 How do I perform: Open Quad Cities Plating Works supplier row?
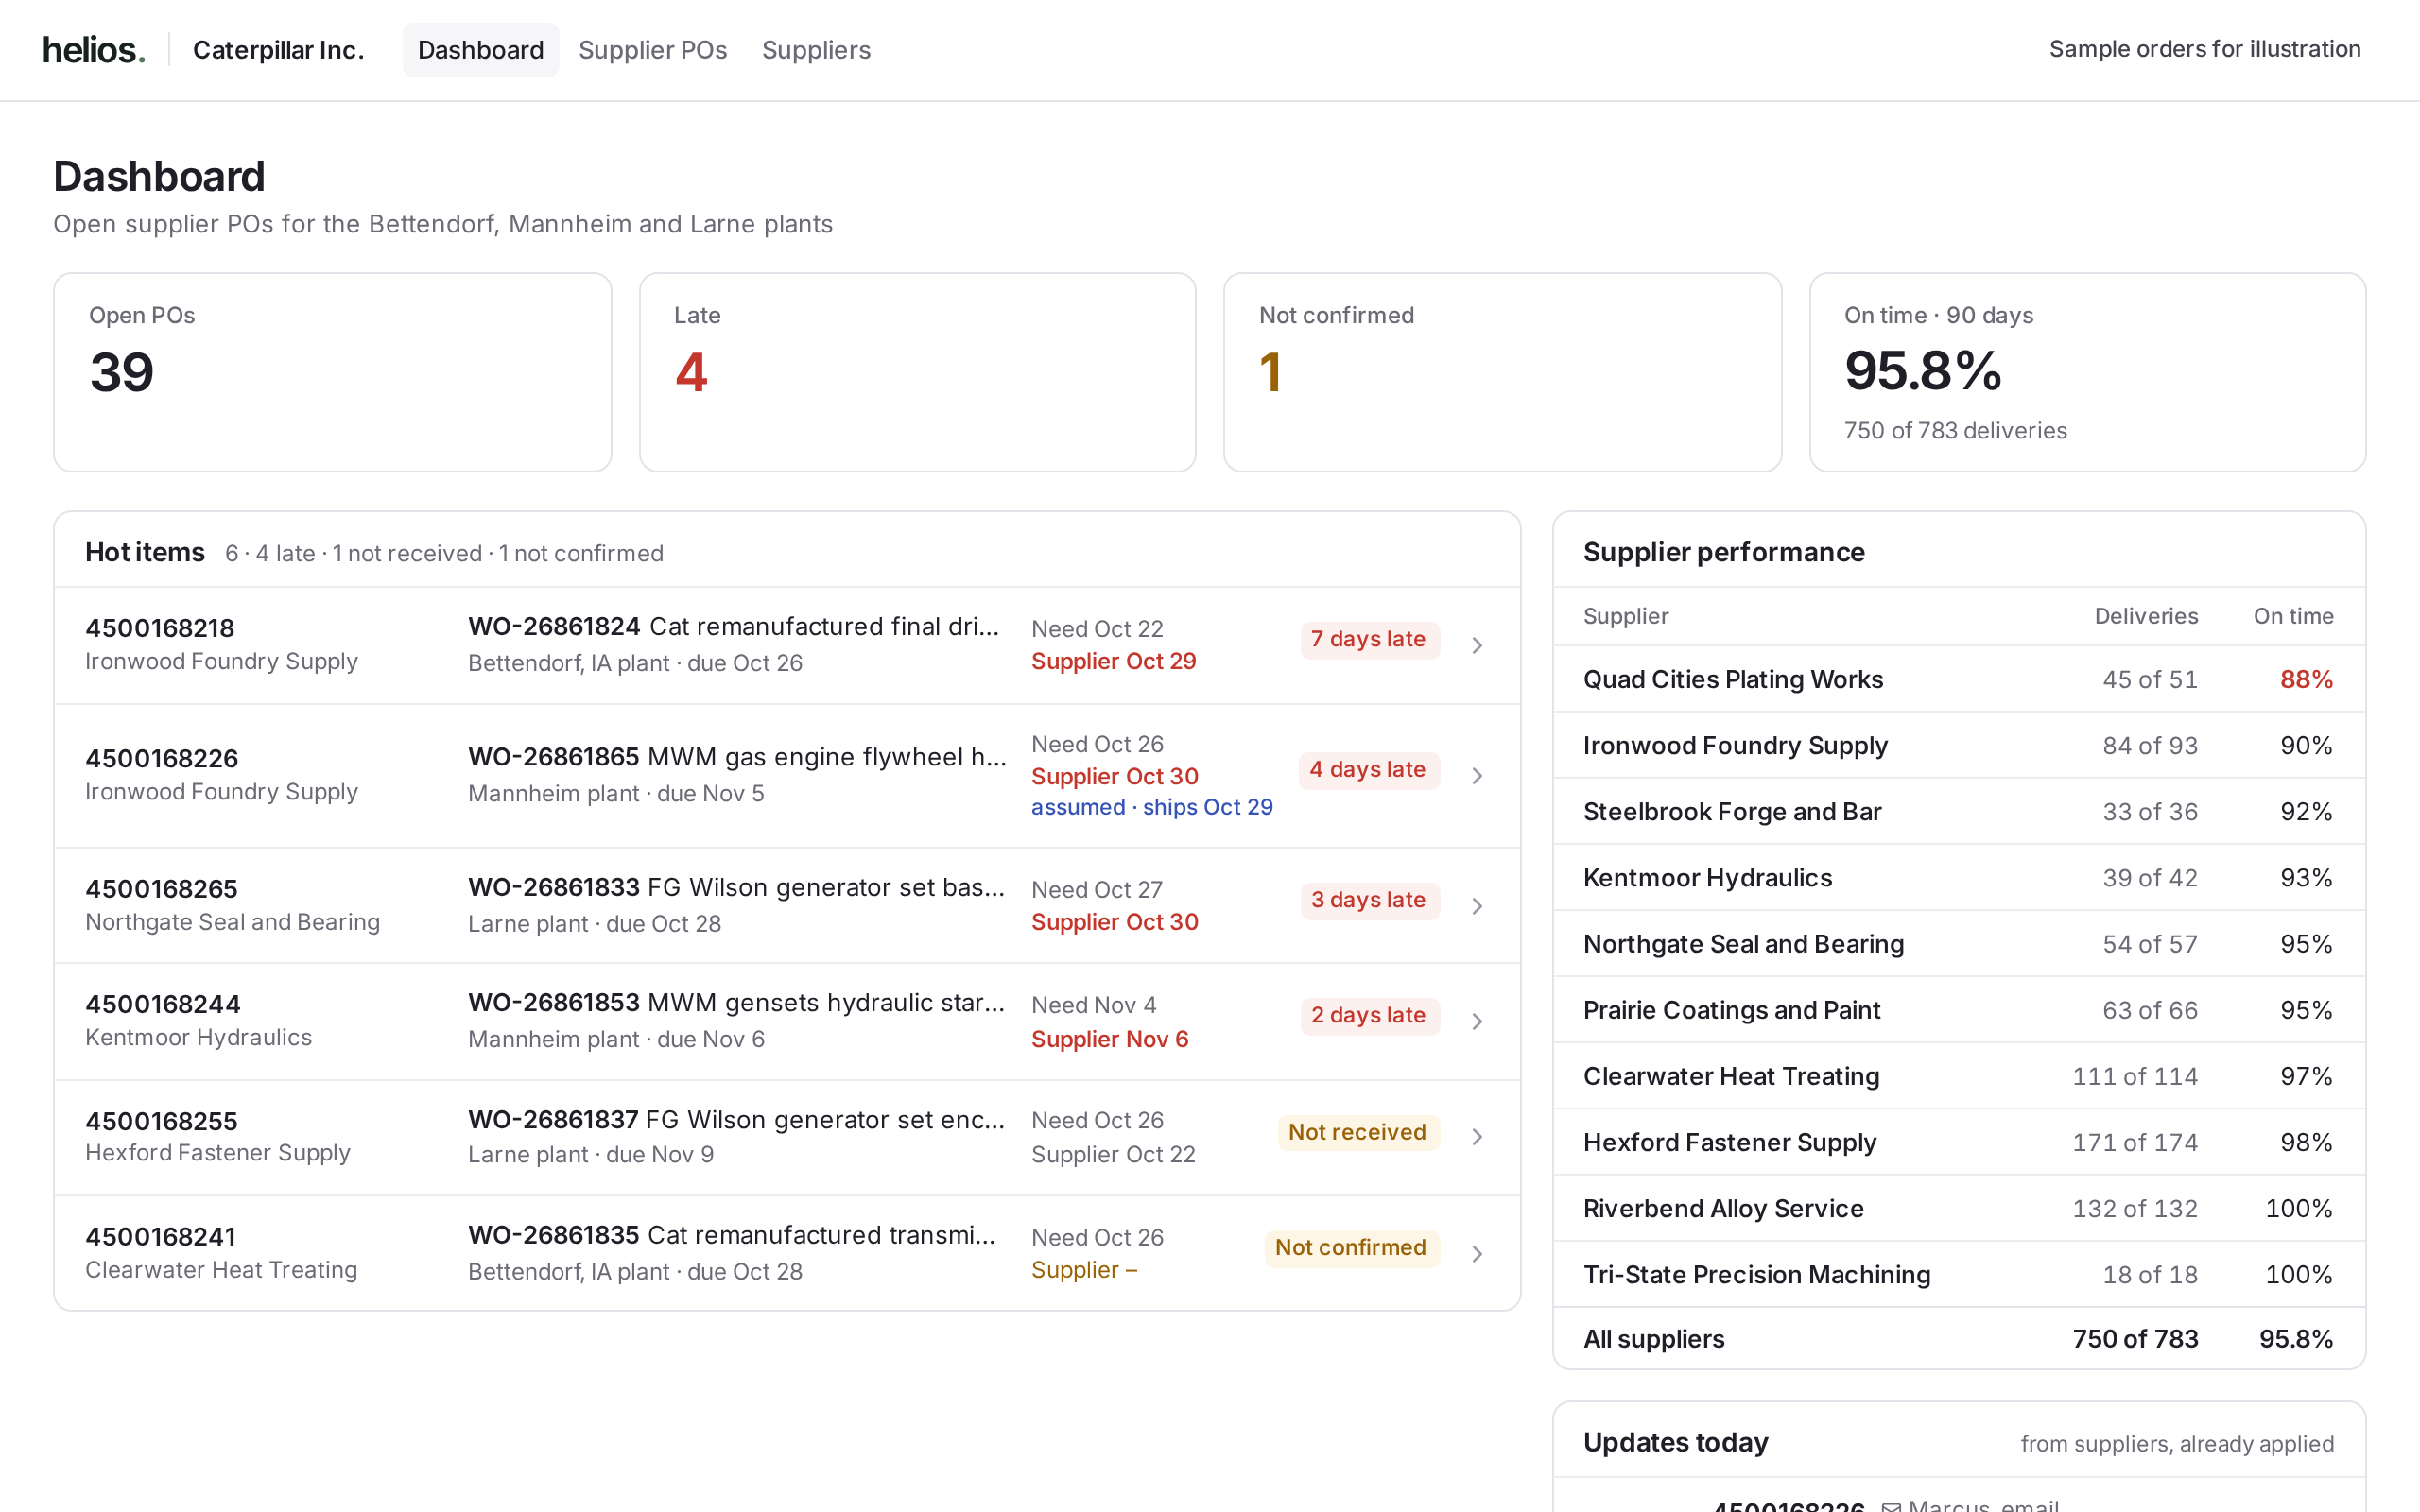click(x=1958, y=679)
